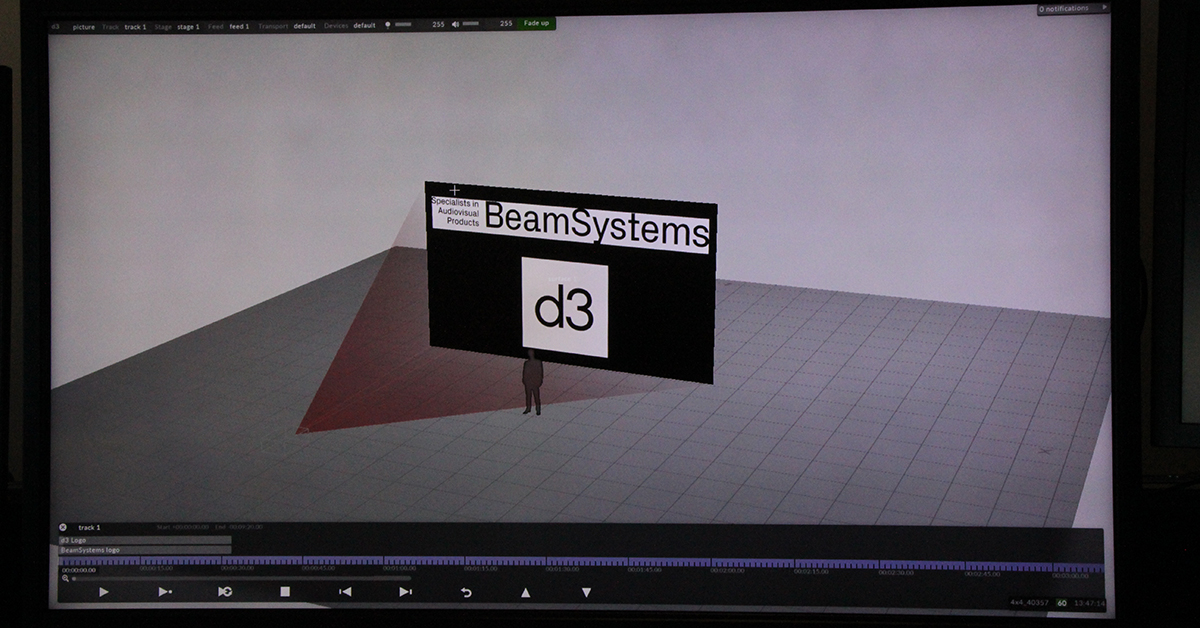Select the d3 Logo layer in the timeline
Screen dimensions: 1200x628
[145, 540]
